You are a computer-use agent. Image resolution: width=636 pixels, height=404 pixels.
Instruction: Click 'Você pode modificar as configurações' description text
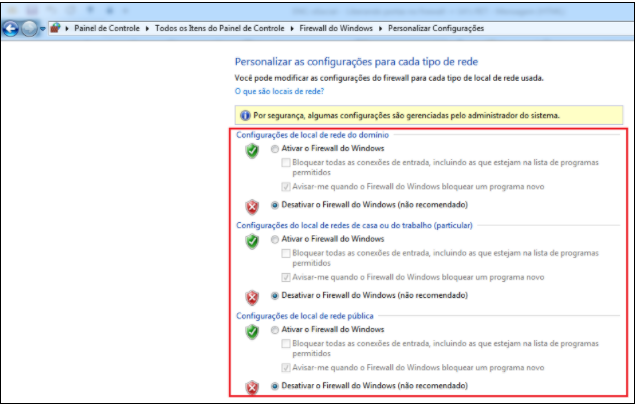[389, 78]
